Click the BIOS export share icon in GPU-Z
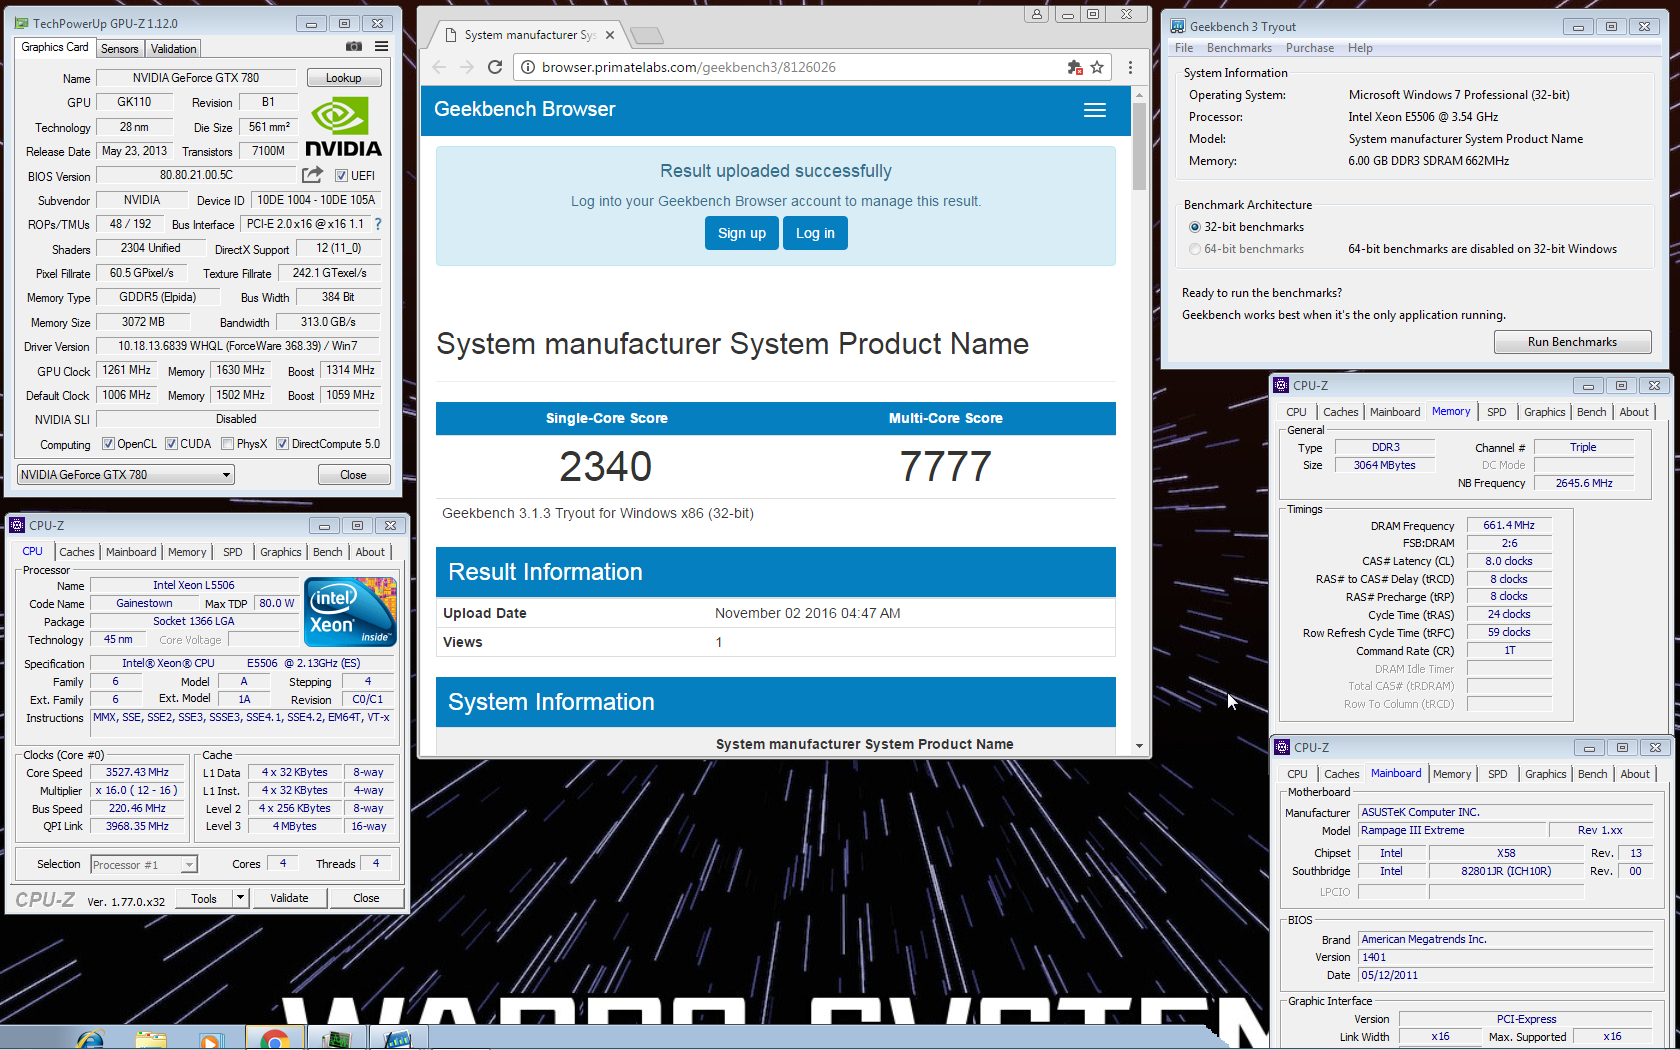This screenshot has height=1050, width=1680. pyautogui.click(x=312, y=175)
